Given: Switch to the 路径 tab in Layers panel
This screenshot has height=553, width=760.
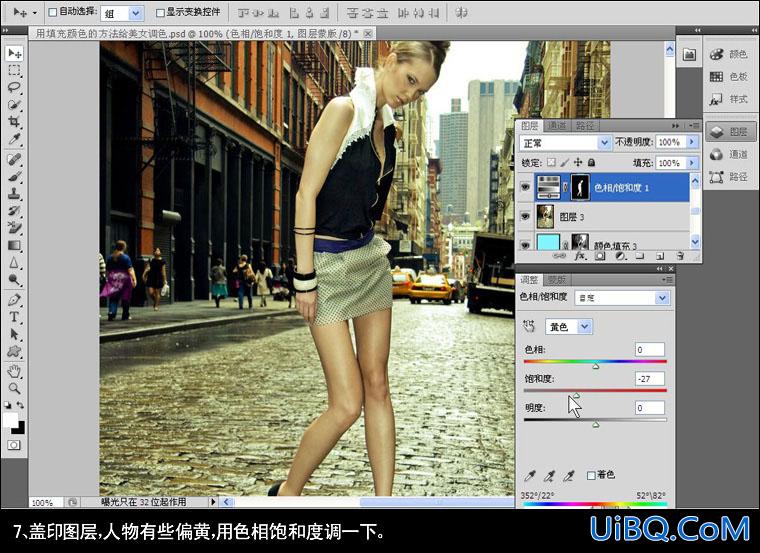Looking at the screenshot, I should click(584, 126).
